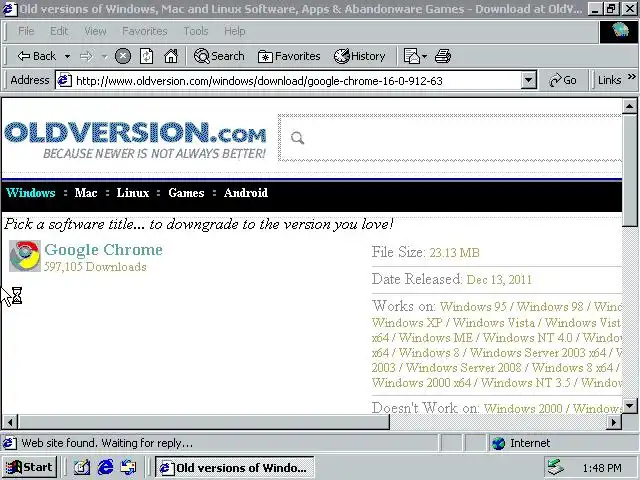The height and width of the screenshot is (480, 640).
Task: Click the Forward arrow button
Action: [x=86, y=56]
